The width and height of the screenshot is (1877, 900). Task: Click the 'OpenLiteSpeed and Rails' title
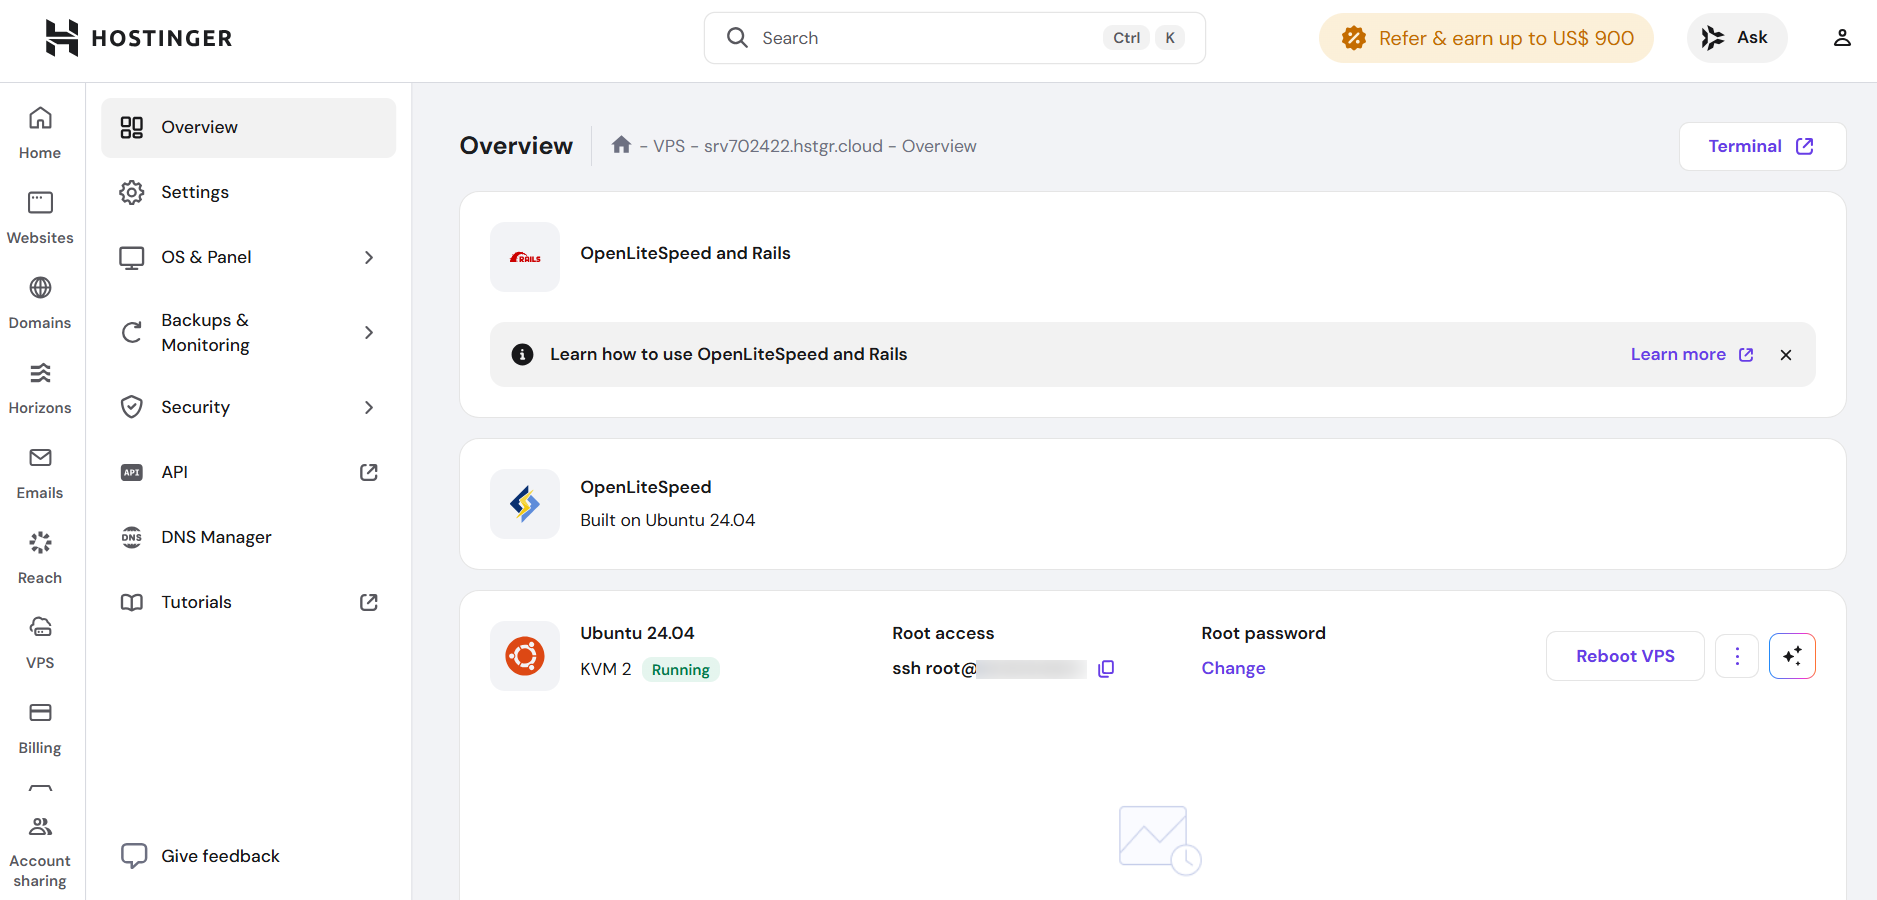(685, 253)
